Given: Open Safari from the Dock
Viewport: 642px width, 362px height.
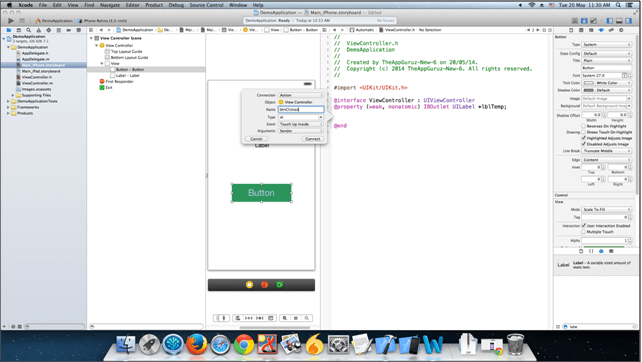Looking at the screenshot, I should [x=220, y=344].
